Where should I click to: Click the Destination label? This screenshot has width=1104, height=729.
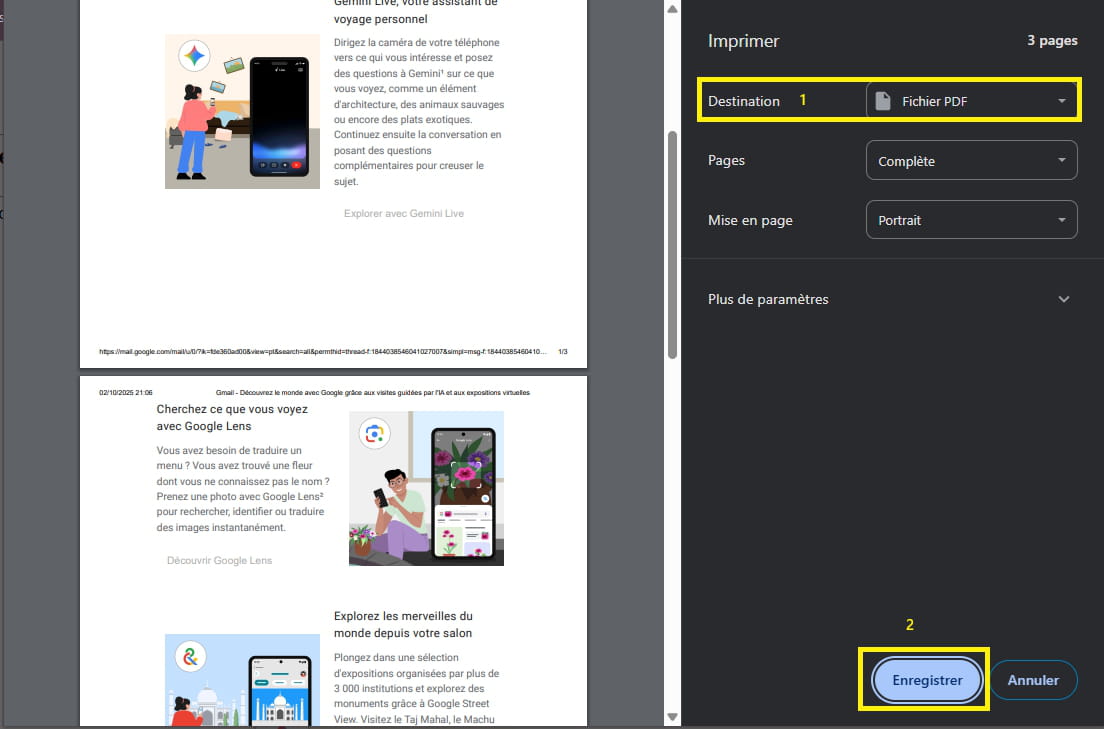[x=744, y=101]
